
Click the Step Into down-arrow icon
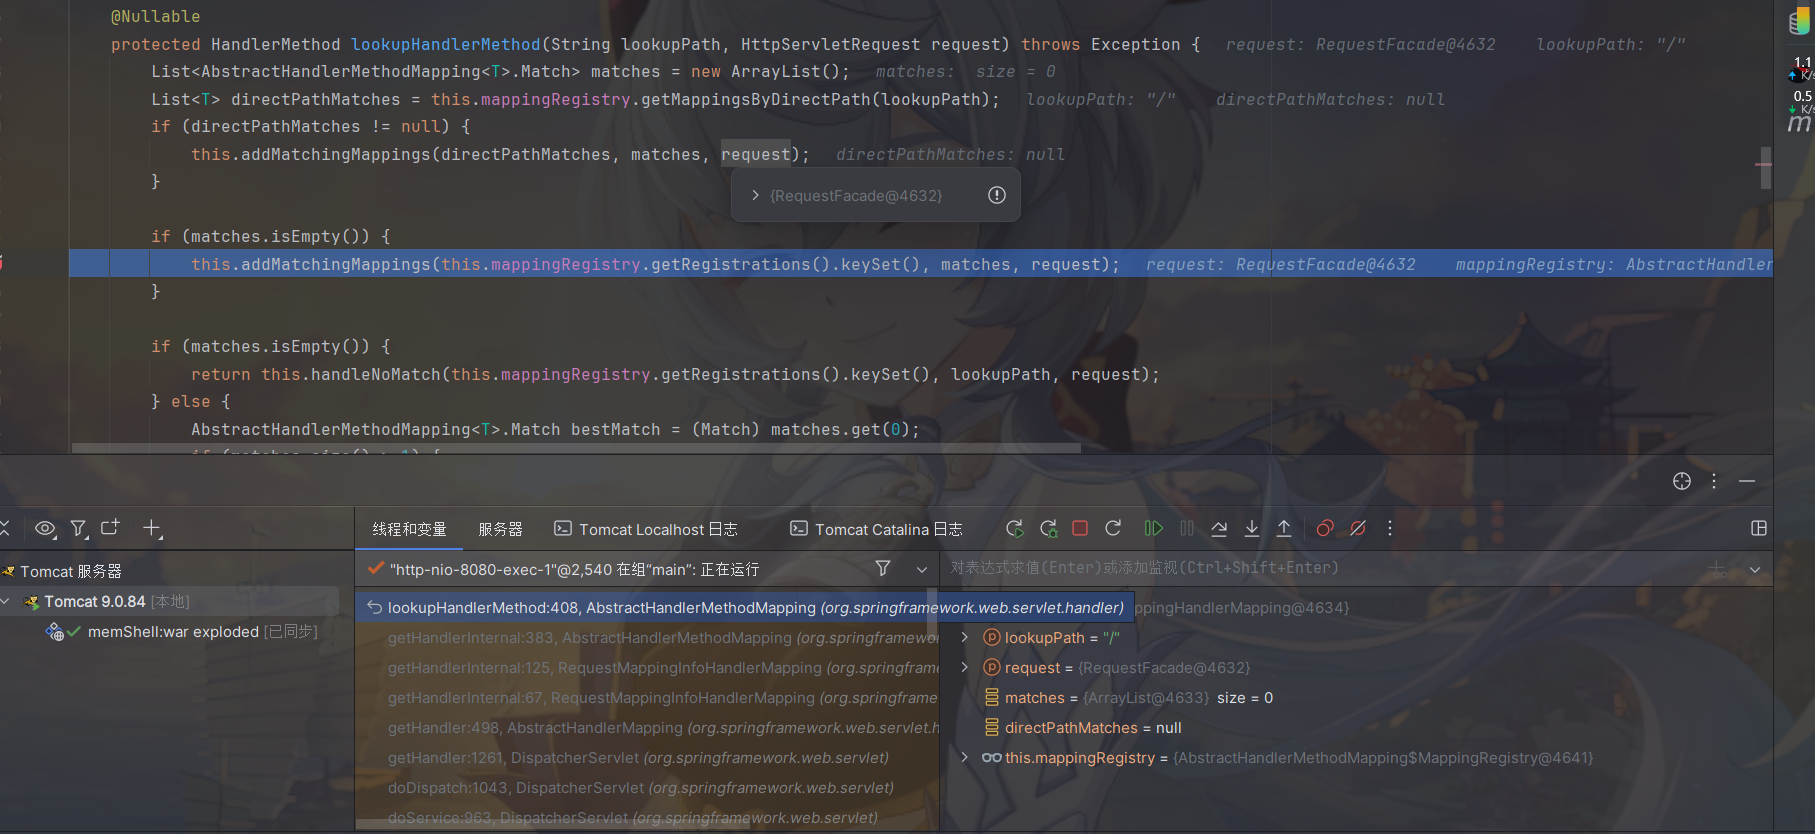coord(1252,528)
